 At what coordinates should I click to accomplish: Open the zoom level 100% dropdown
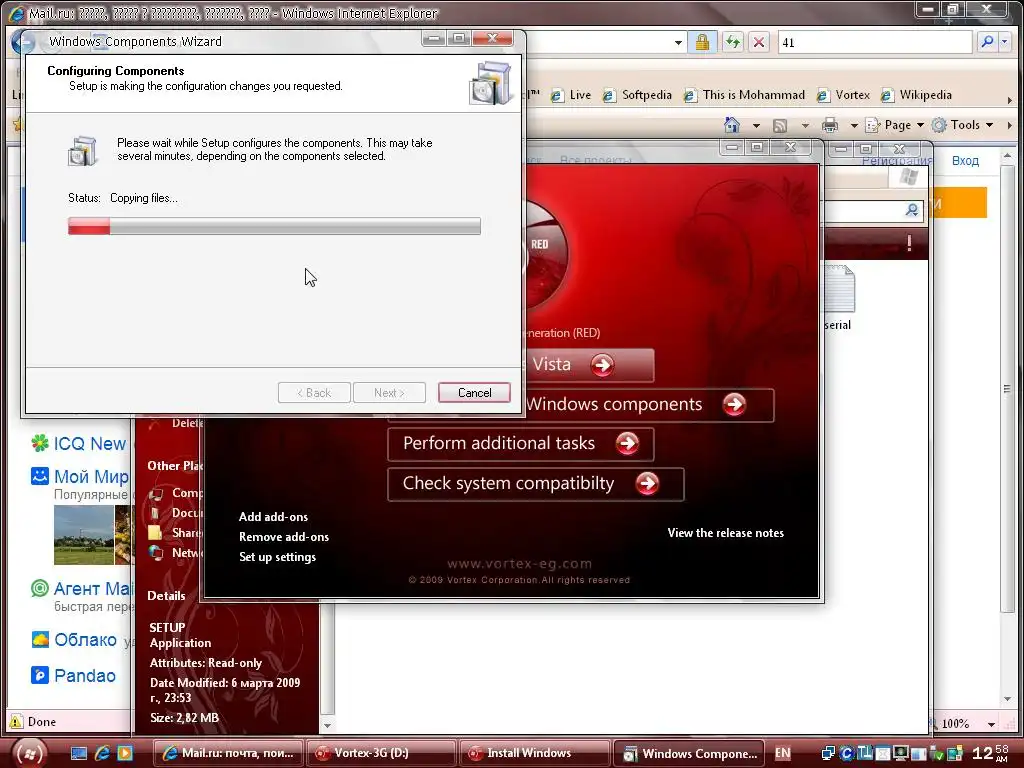coord(991,724)
